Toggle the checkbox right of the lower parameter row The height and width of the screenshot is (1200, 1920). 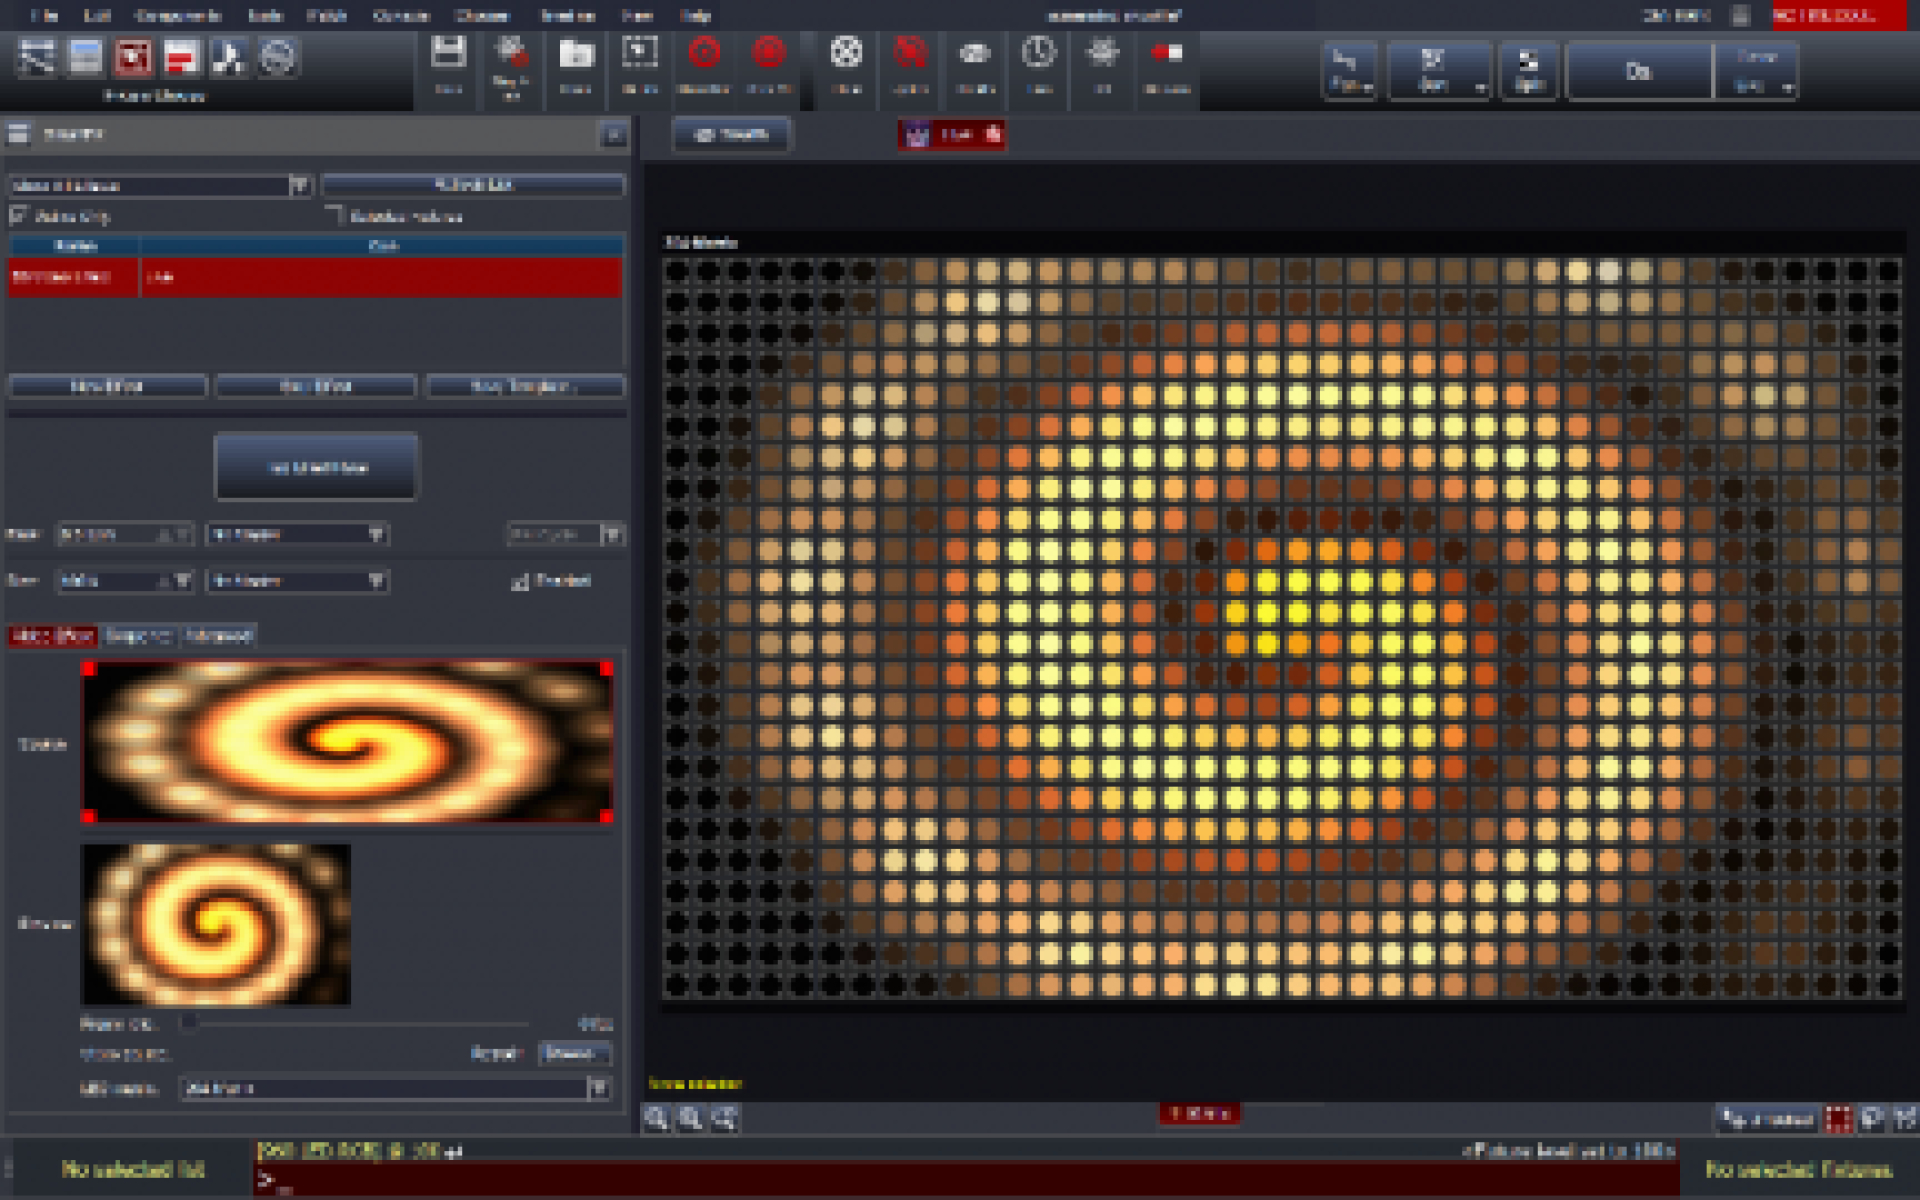[520, 581]
